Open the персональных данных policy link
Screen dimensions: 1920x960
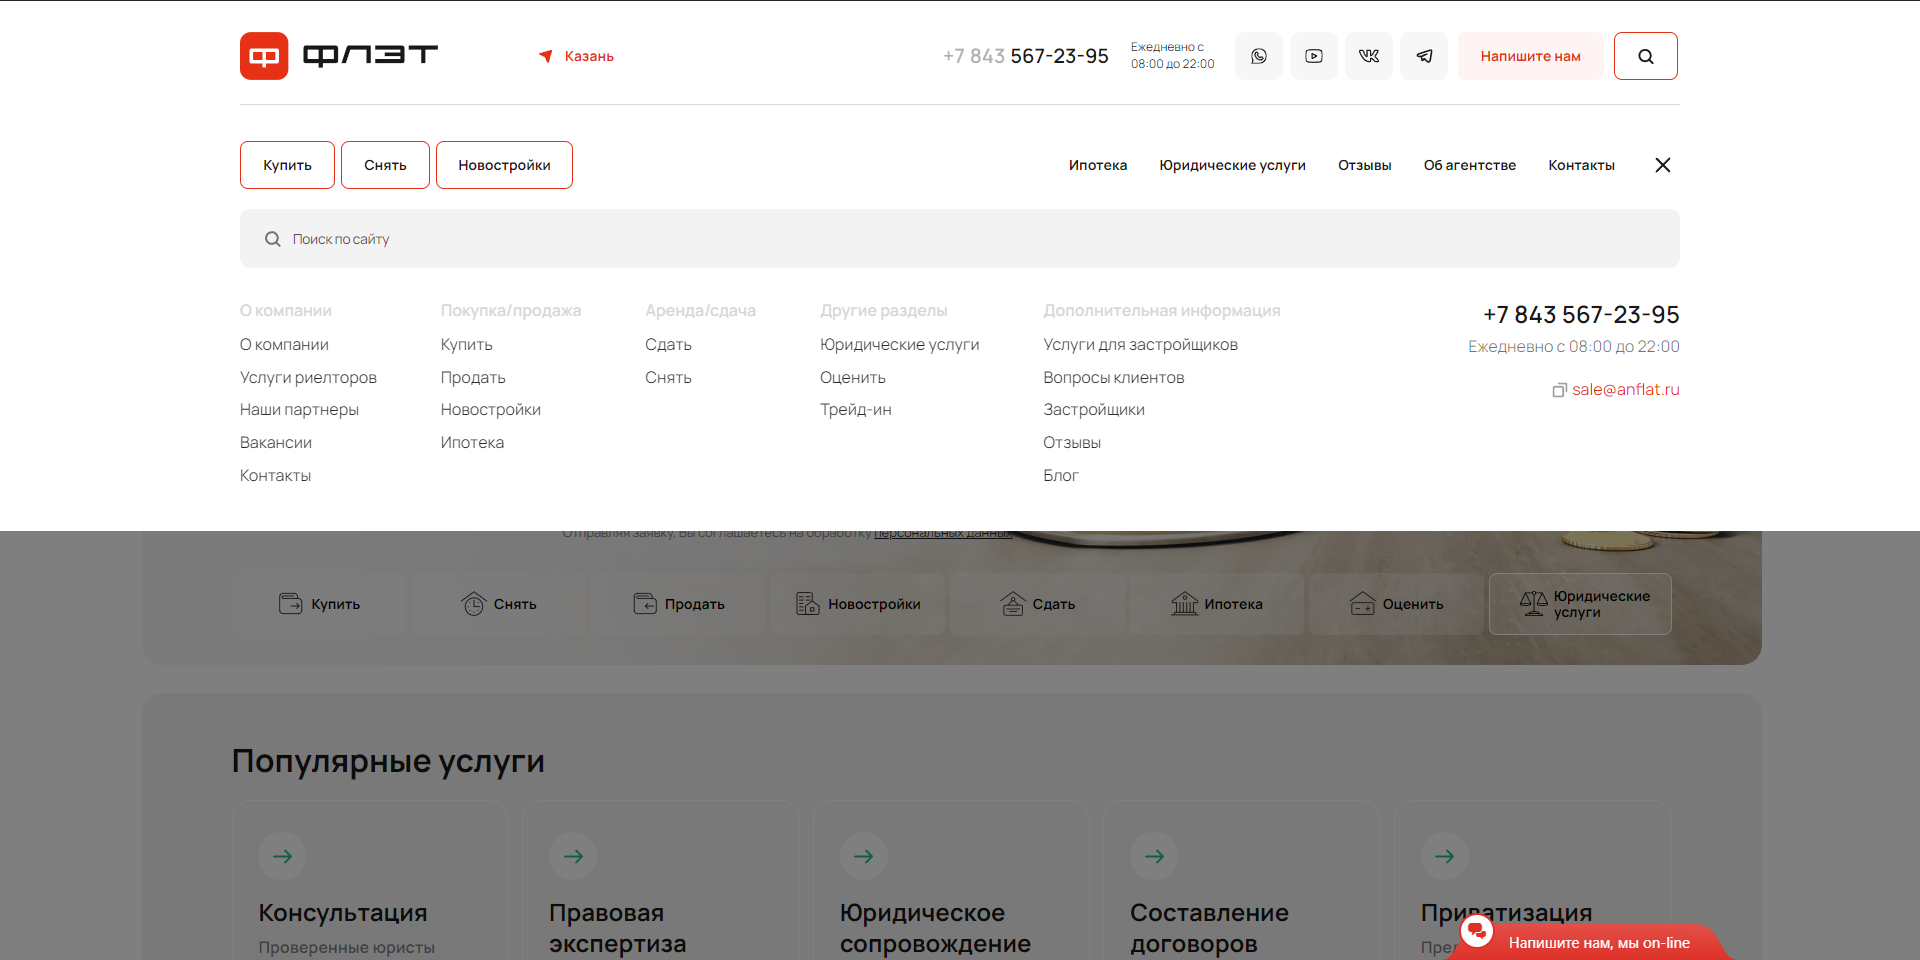943,534
